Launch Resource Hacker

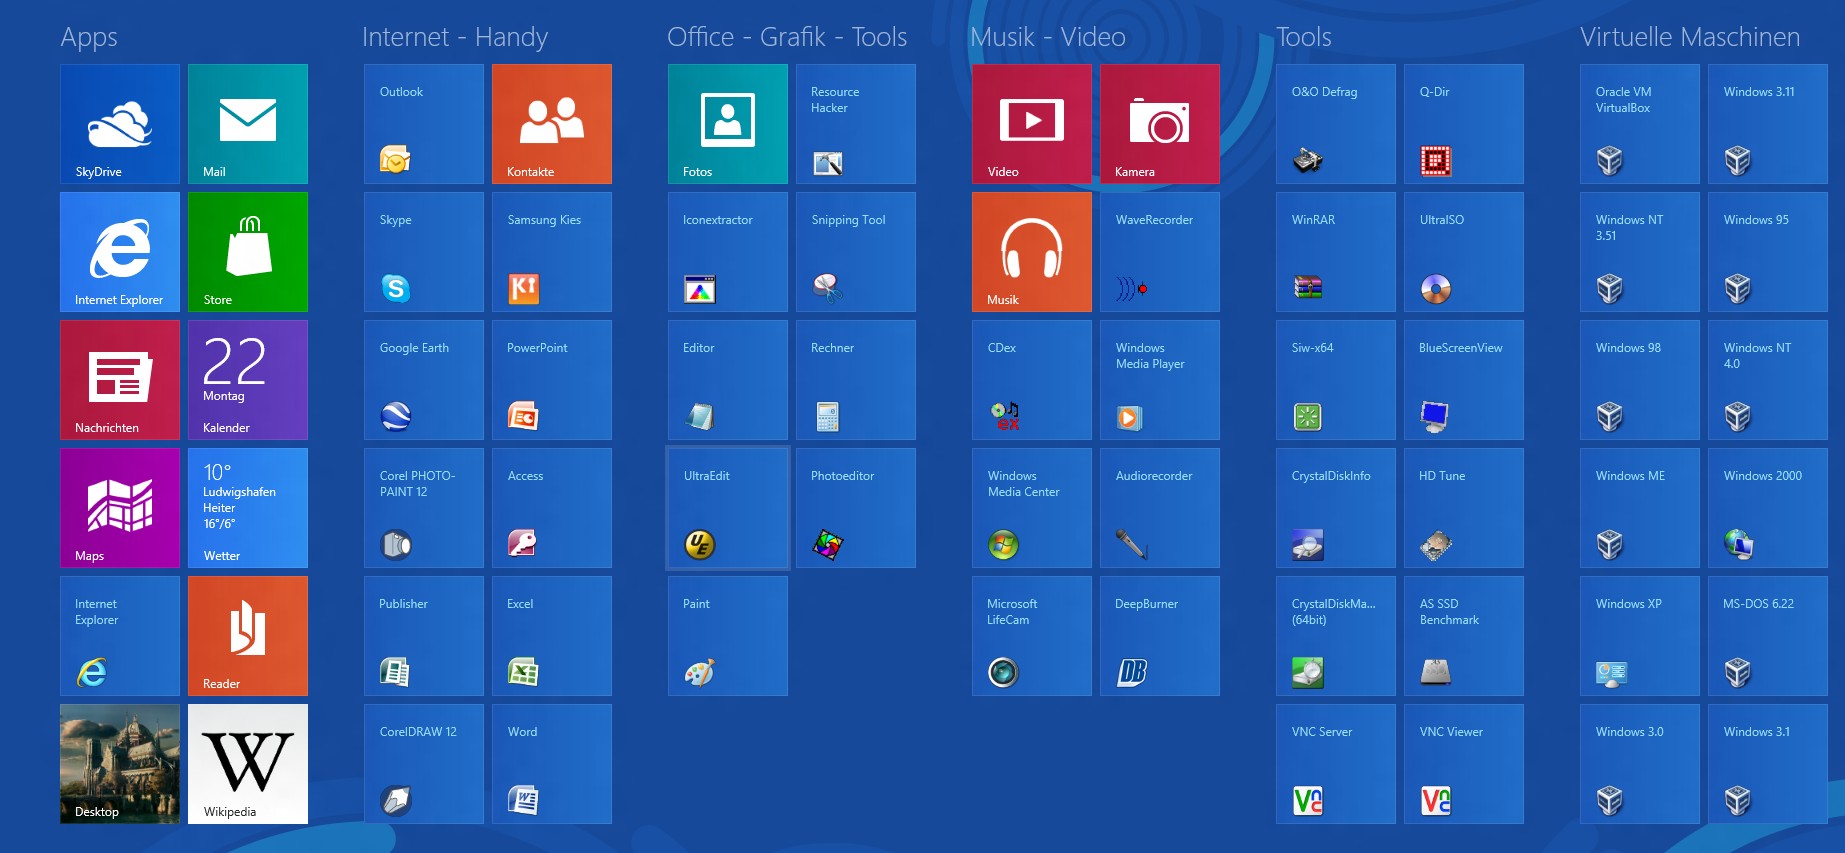(x=856, y=124)
